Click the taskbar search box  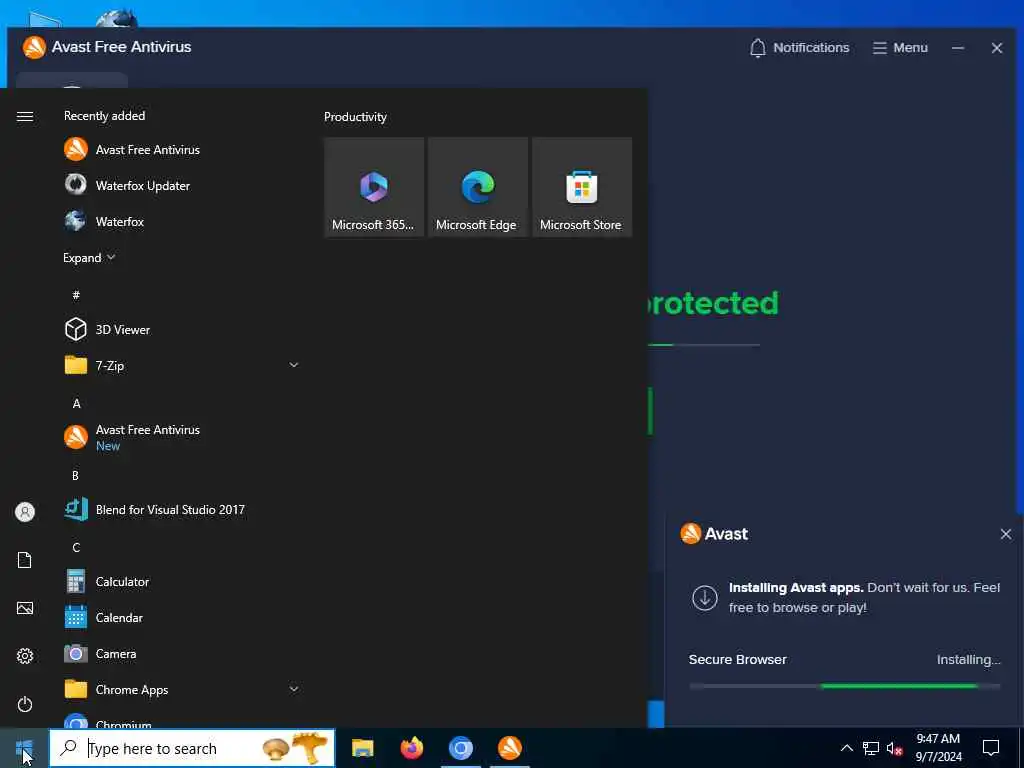click(192, 748)
